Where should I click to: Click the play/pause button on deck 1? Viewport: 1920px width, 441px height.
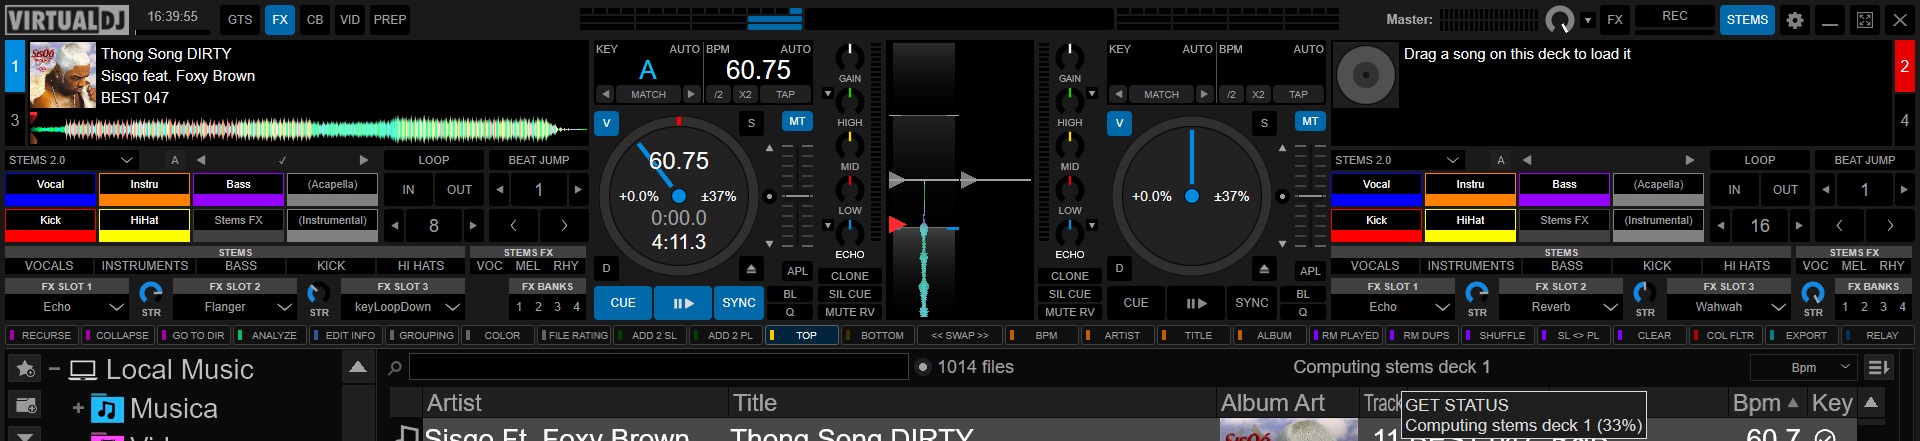click(x=682, y=303)
